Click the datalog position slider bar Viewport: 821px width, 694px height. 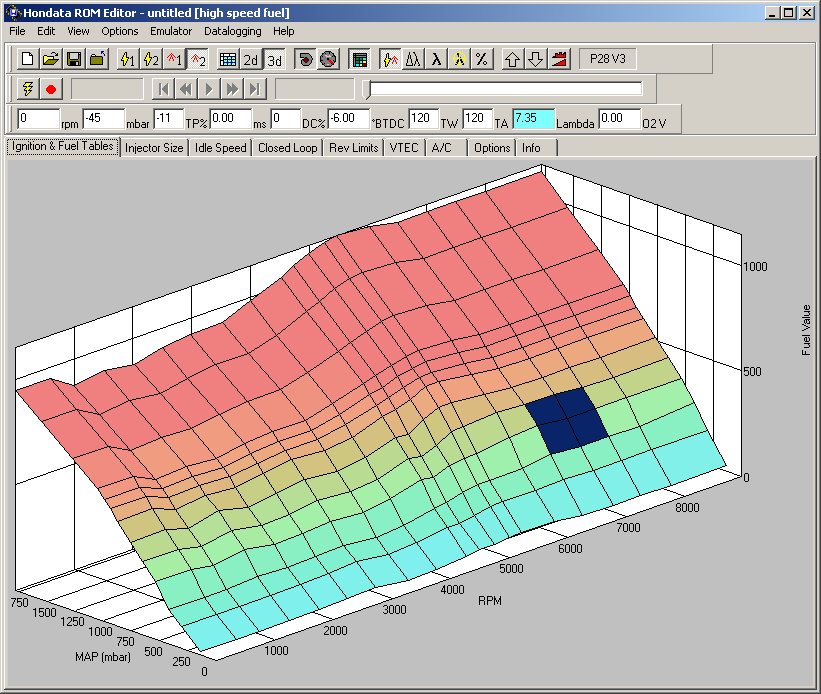(504, 89)
